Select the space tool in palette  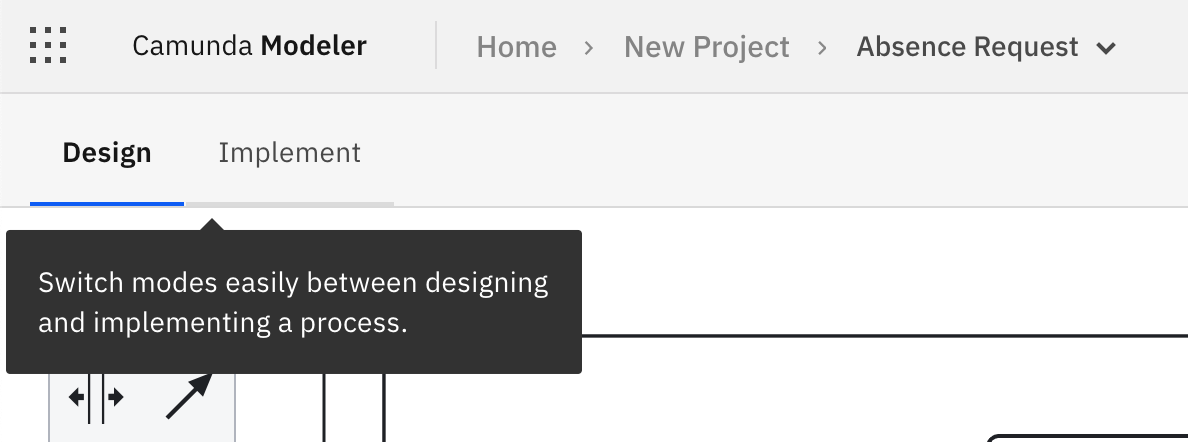point(96,398)
